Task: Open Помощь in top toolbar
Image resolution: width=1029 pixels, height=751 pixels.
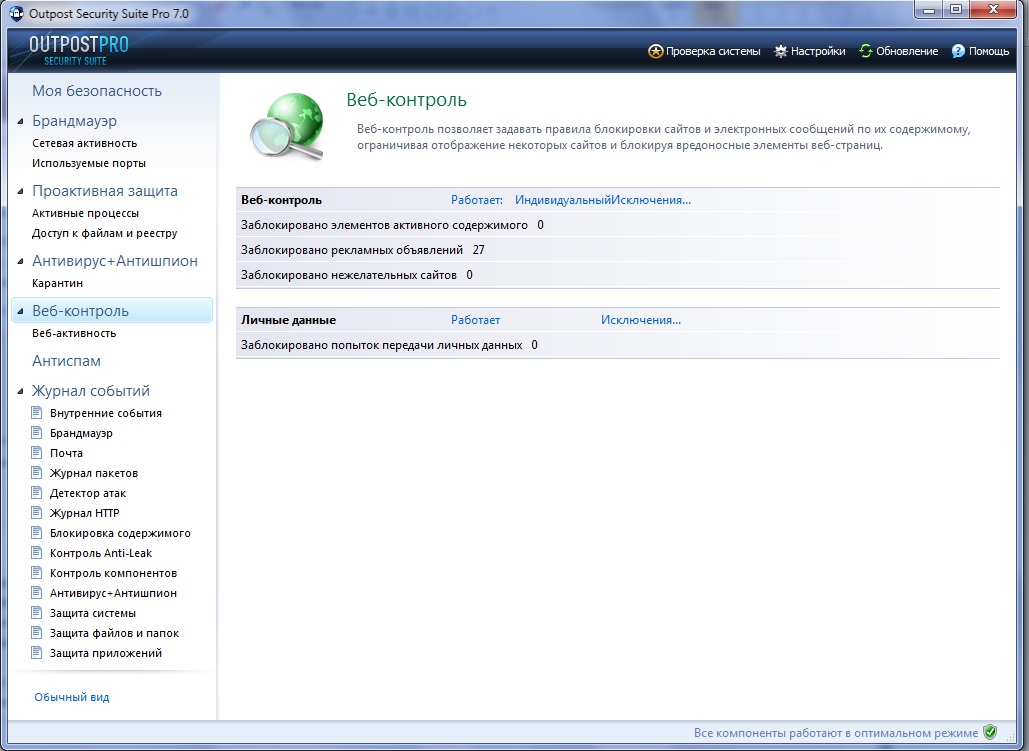Action: [x=989, y=51]
